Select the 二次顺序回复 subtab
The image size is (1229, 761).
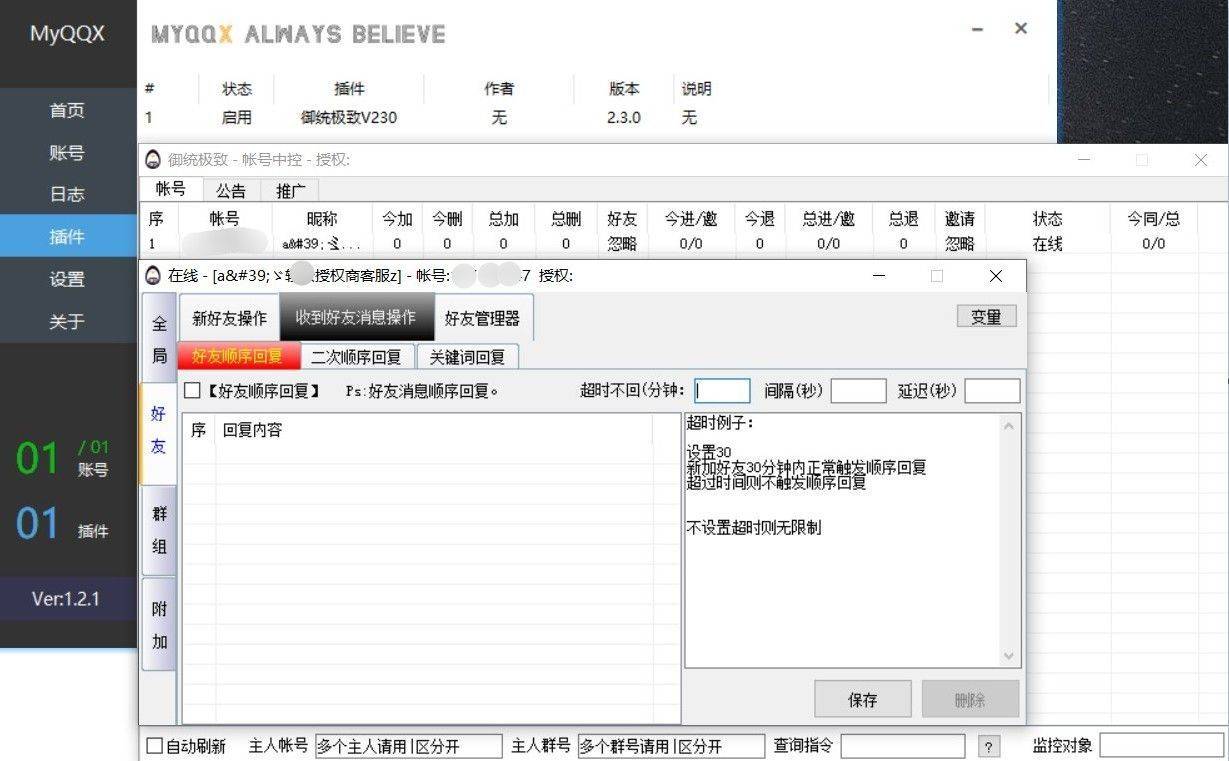point(356,357)
